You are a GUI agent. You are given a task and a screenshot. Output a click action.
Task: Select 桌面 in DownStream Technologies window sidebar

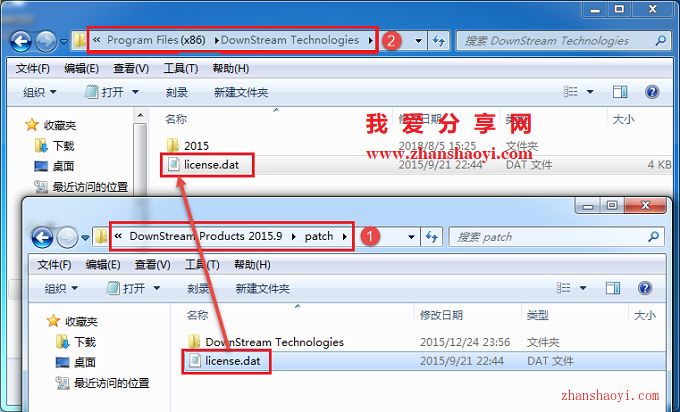[x=54, y=166]
